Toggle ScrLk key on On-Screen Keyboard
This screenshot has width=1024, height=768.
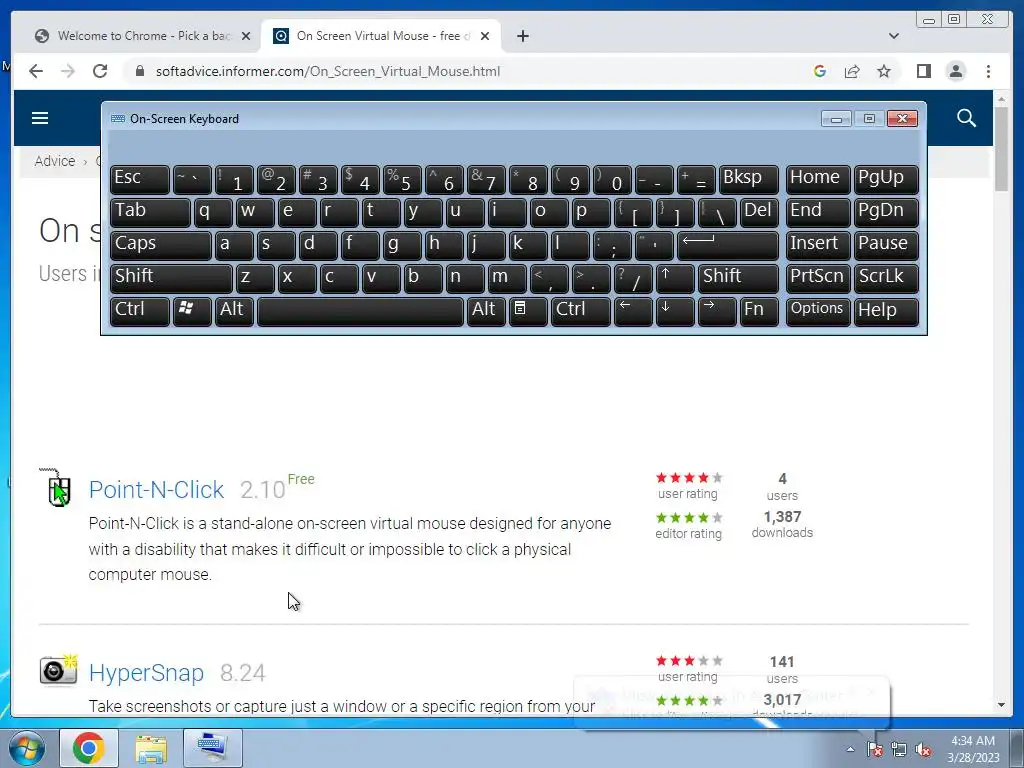click(x=886, y=278)
